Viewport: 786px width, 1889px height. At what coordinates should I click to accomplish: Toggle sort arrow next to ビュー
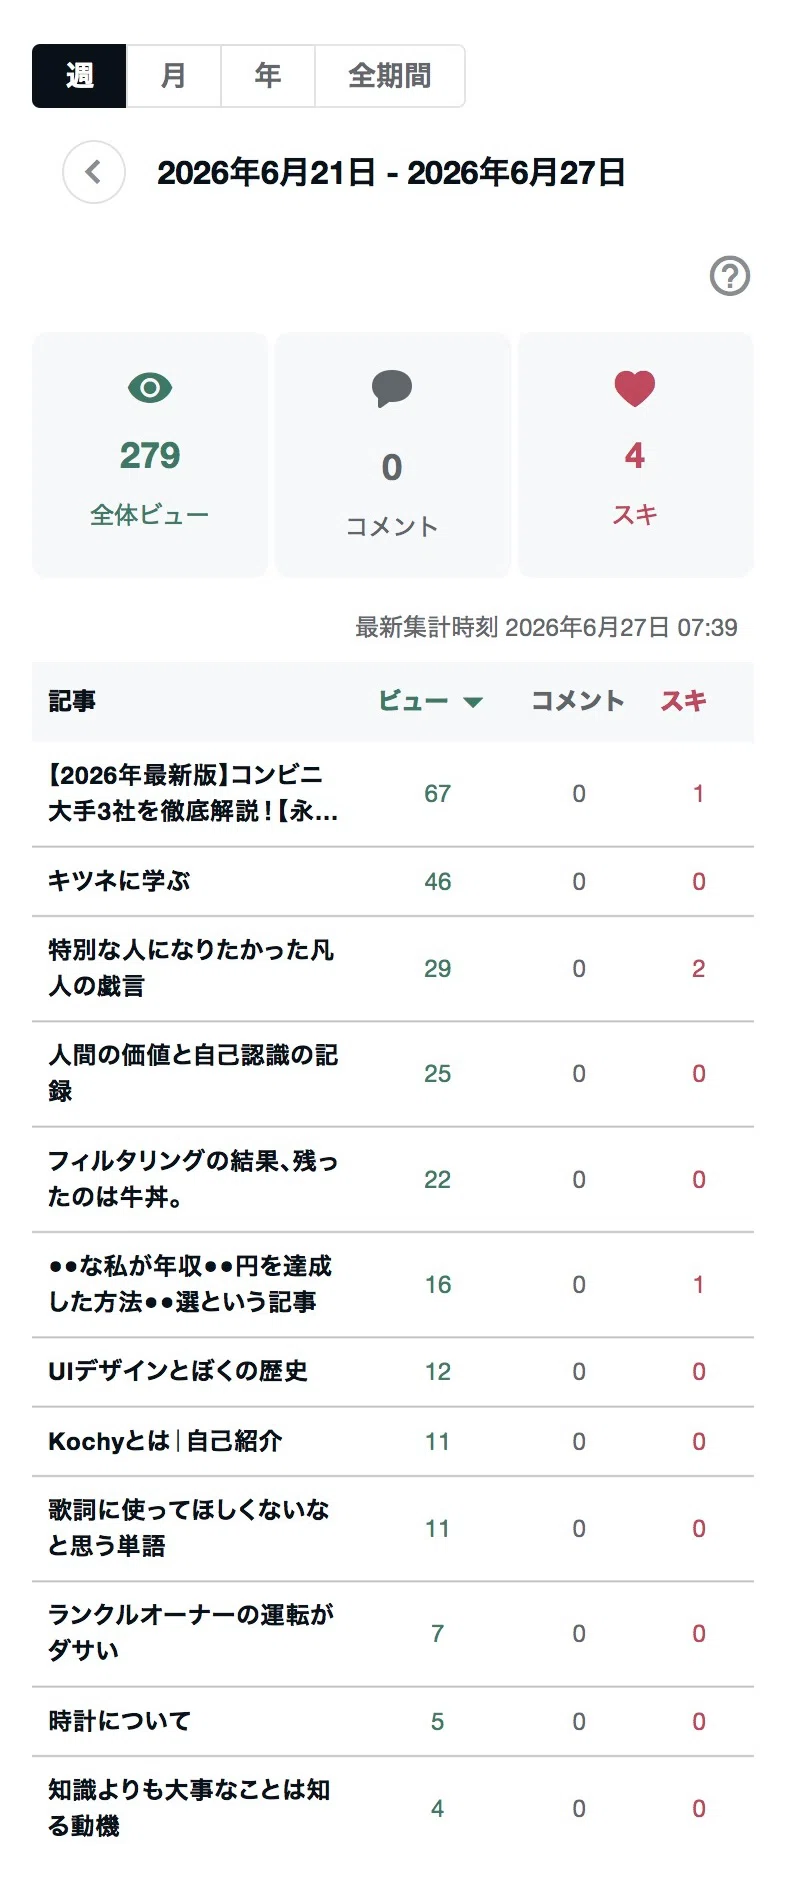click(x=473, y=702)
